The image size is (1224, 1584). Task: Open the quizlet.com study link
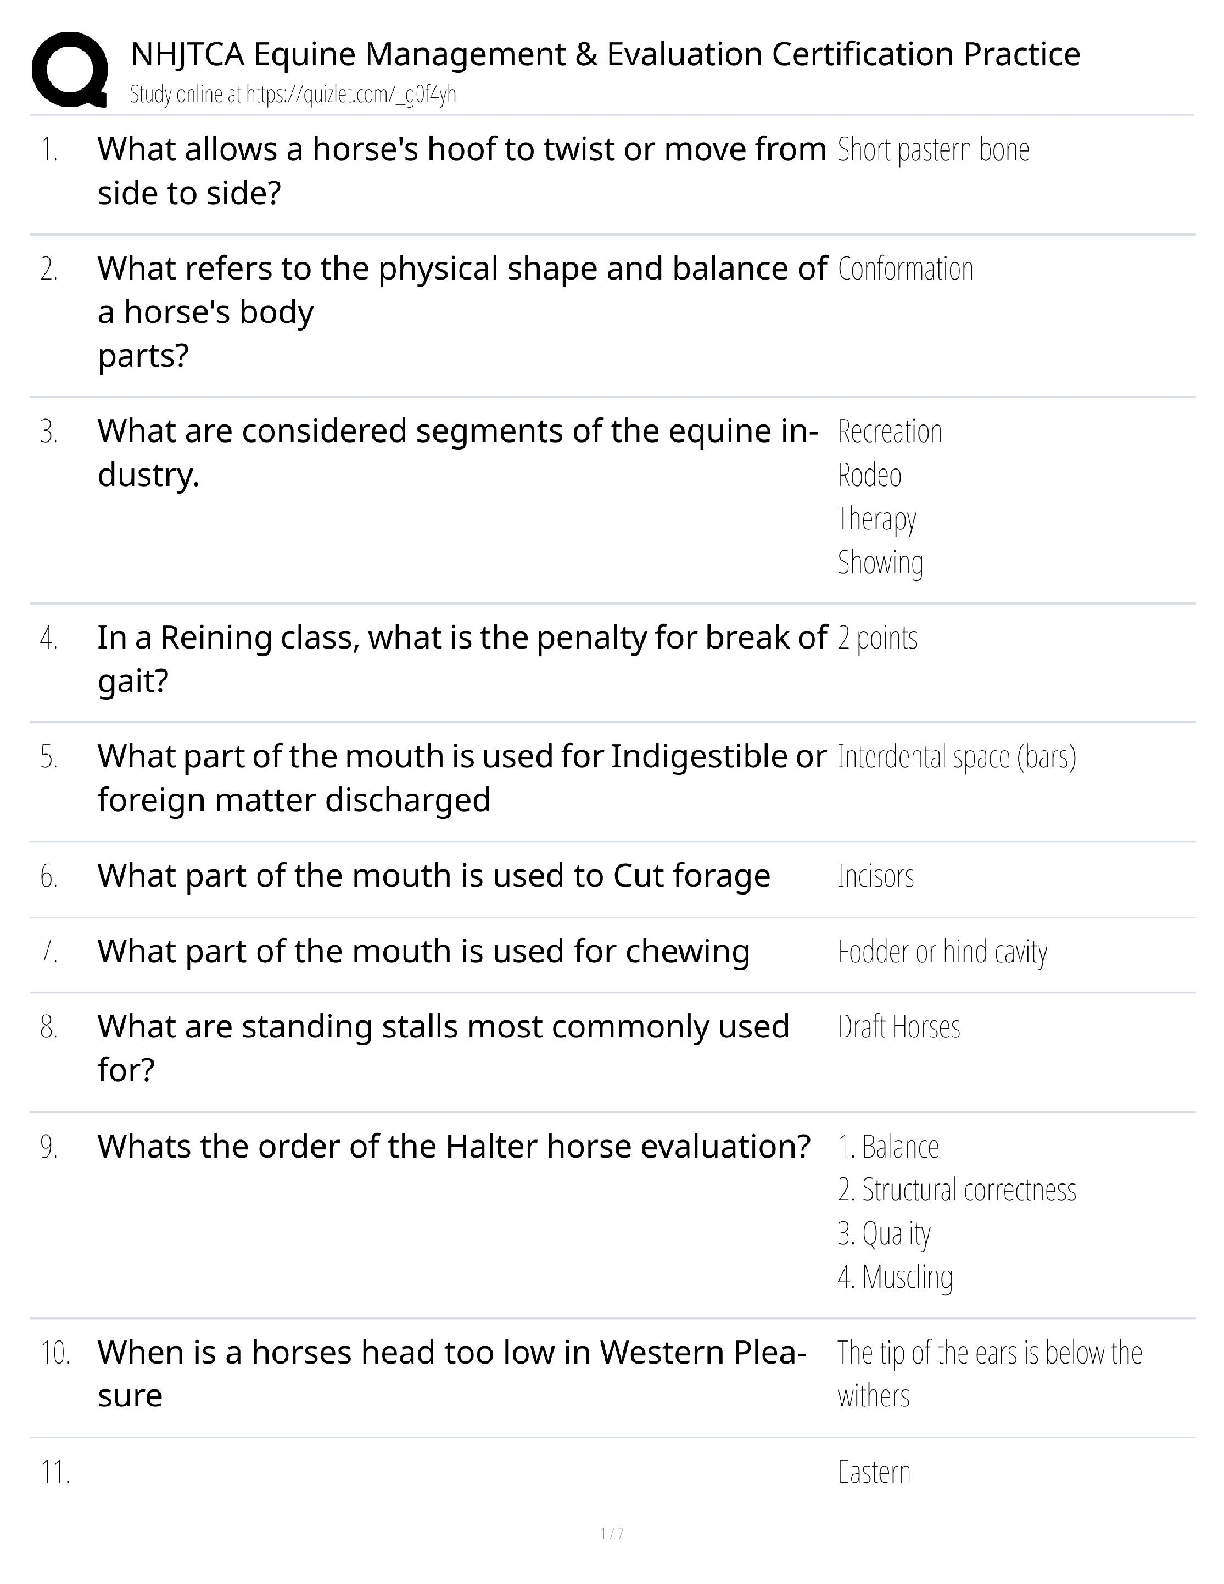294,95
